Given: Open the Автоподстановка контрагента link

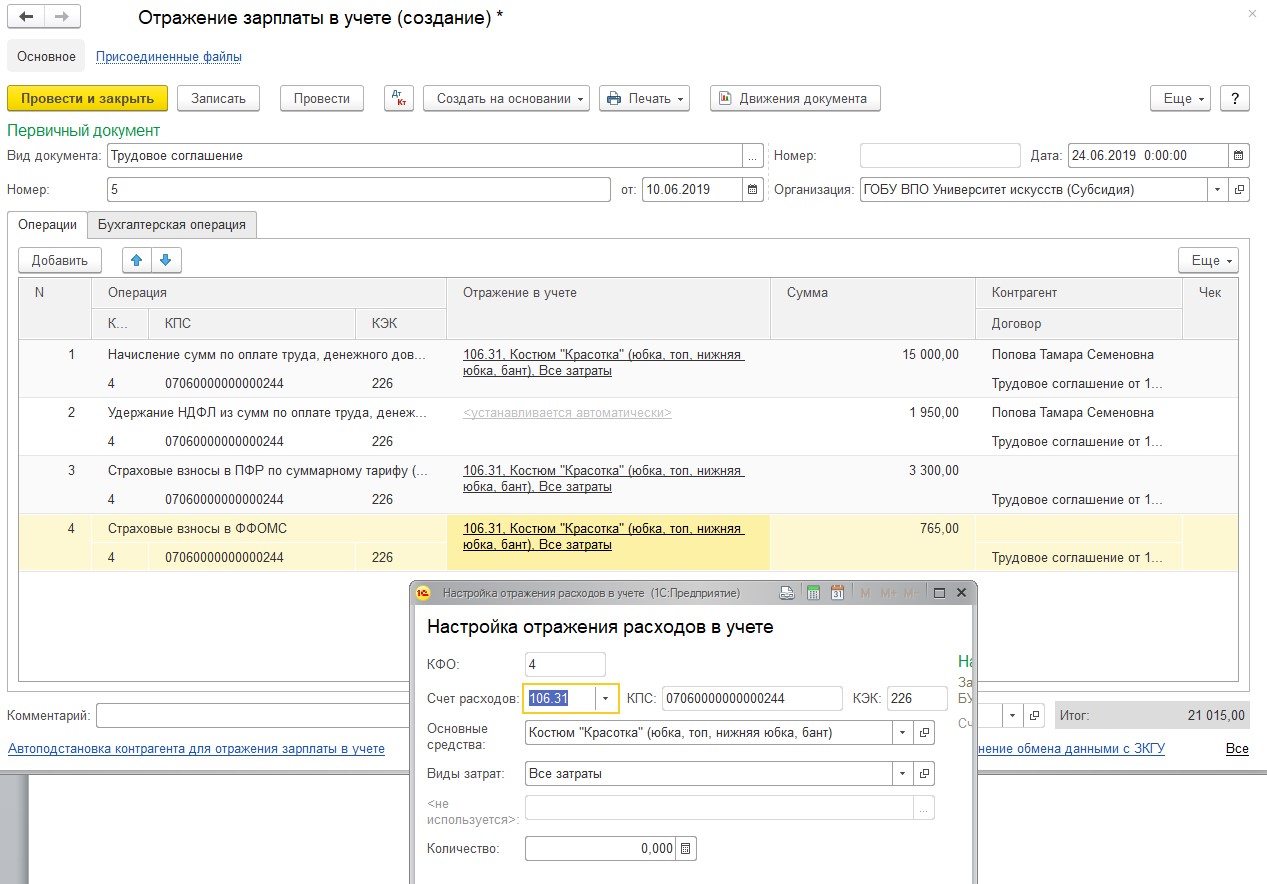Looking at the screenshot, I should tap(196, 748).
